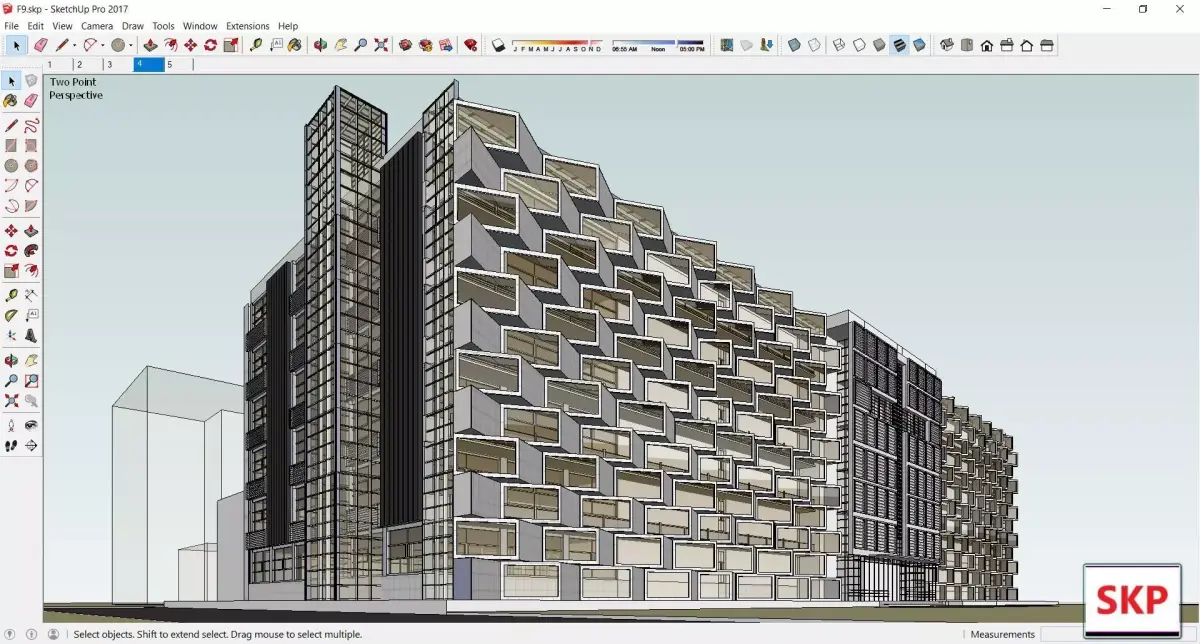The width and height of the screenshot is (1200, 644).
Task: Enable Shaded face style
Action: (879, 45)
